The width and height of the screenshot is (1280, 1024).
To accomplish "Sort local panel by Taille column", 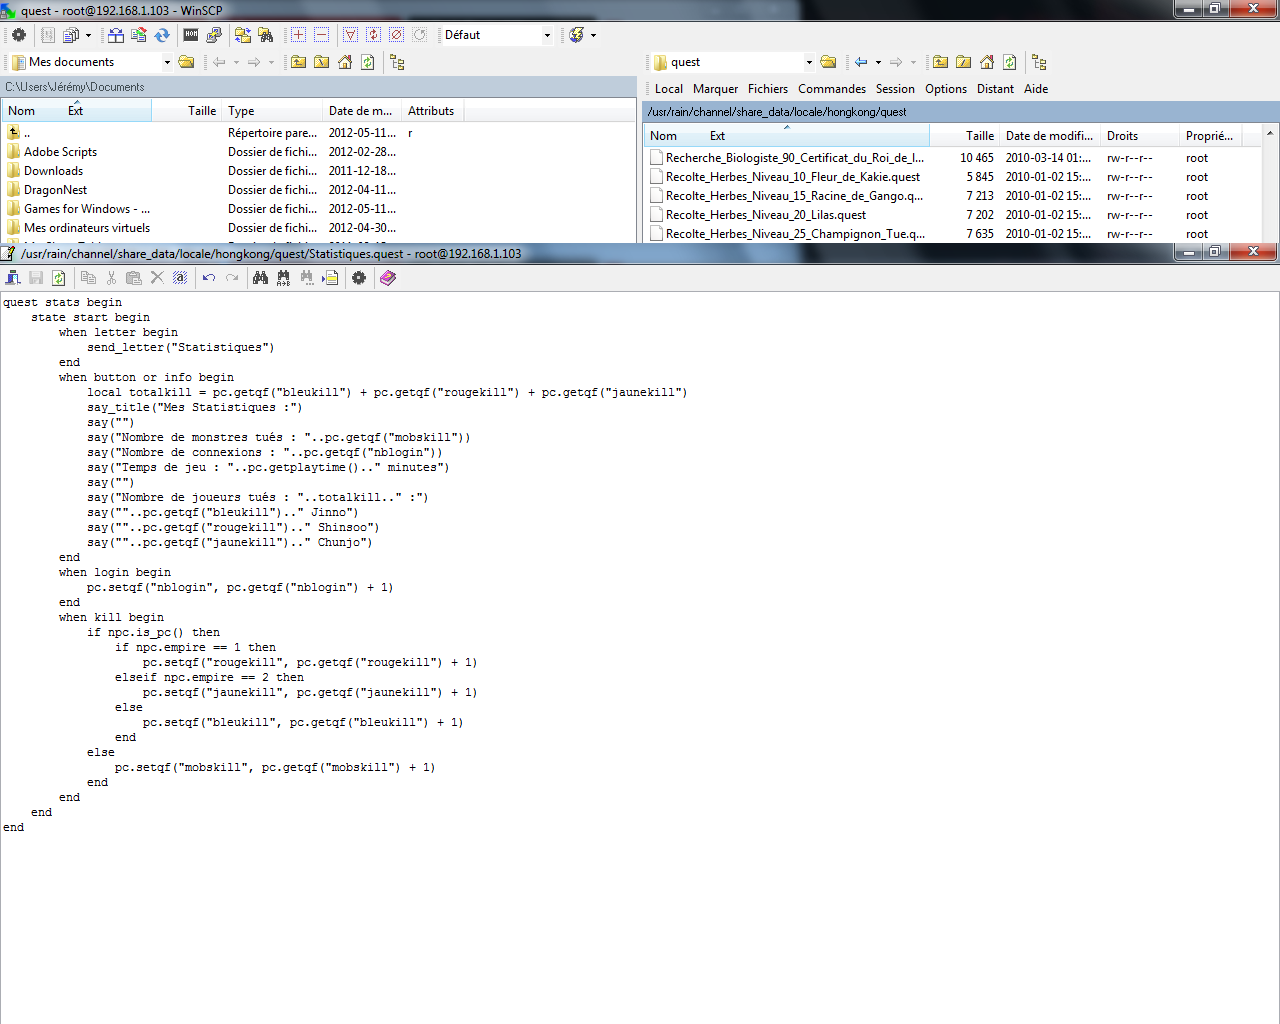I will point(187,111).
